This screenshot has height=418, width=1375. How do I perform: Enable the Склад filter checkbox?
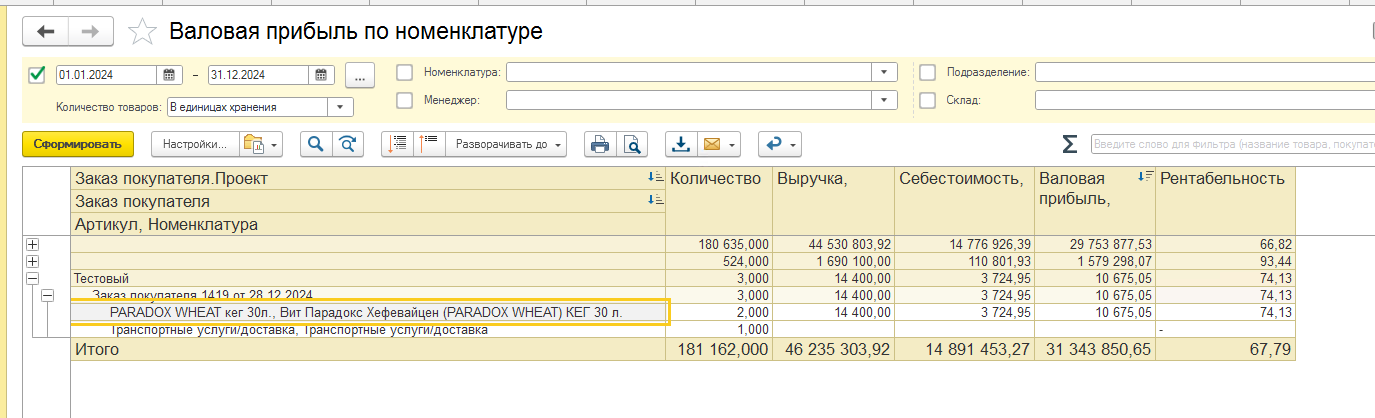tap(927, 100)
